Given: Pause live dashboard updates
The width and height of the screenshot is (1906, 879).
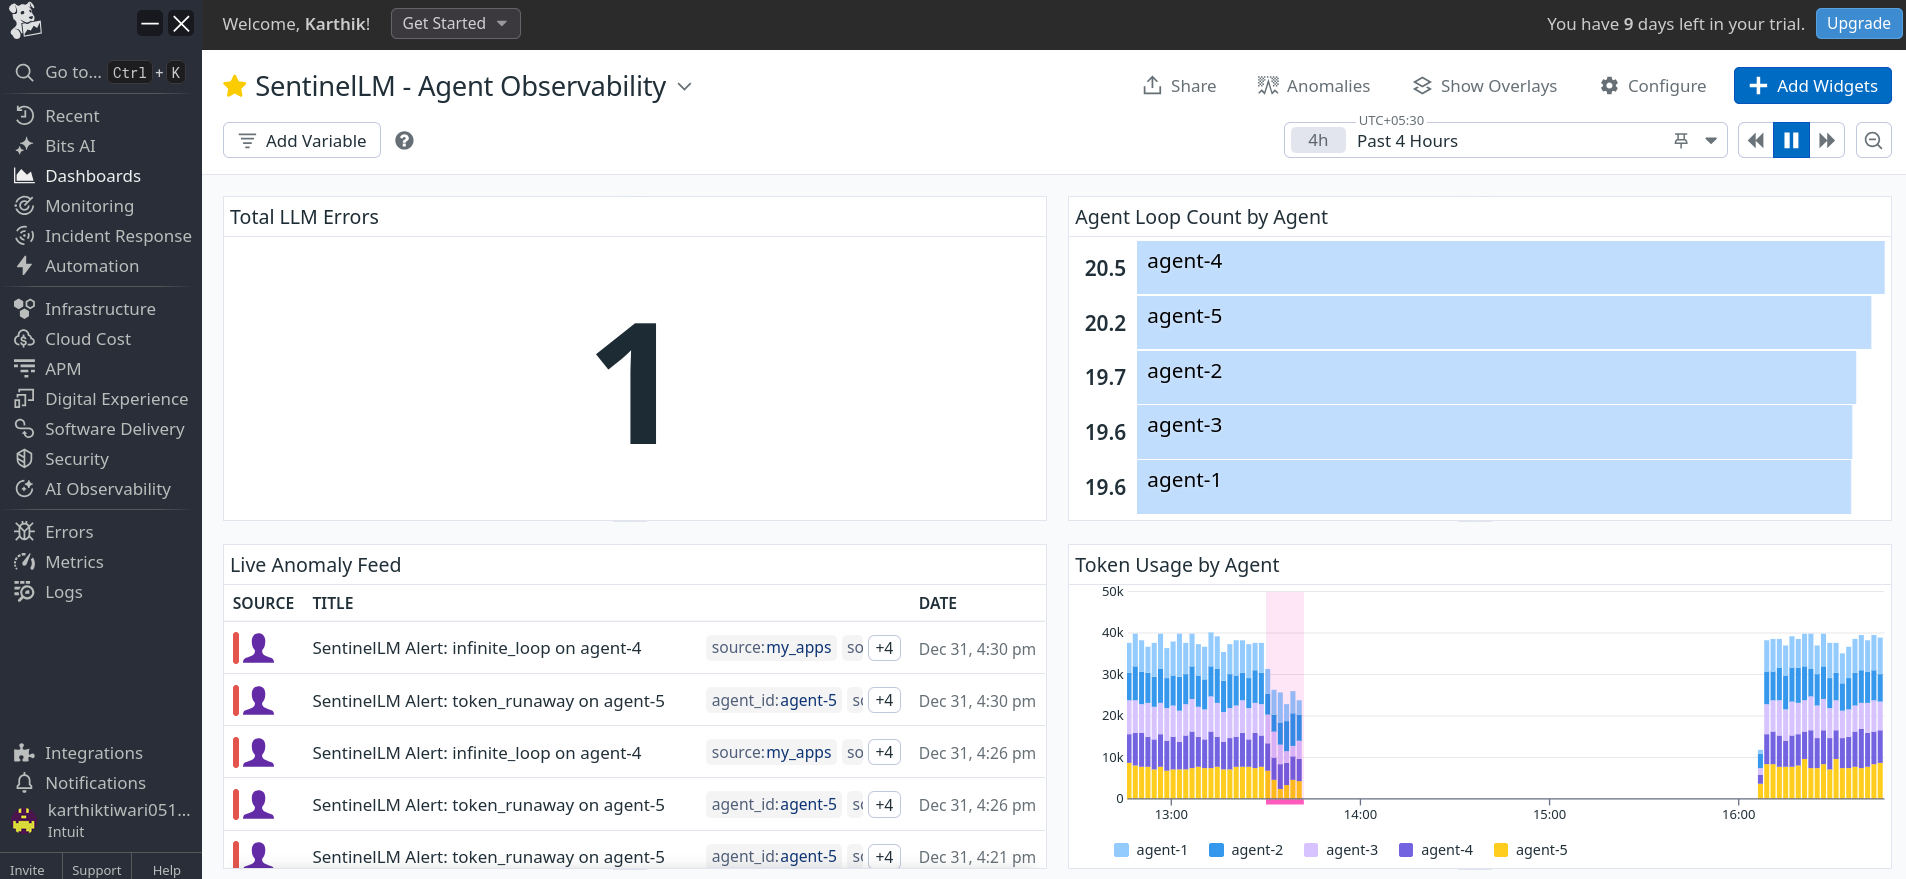Looking at the screenshot, I should click(x=1791, y=141).
